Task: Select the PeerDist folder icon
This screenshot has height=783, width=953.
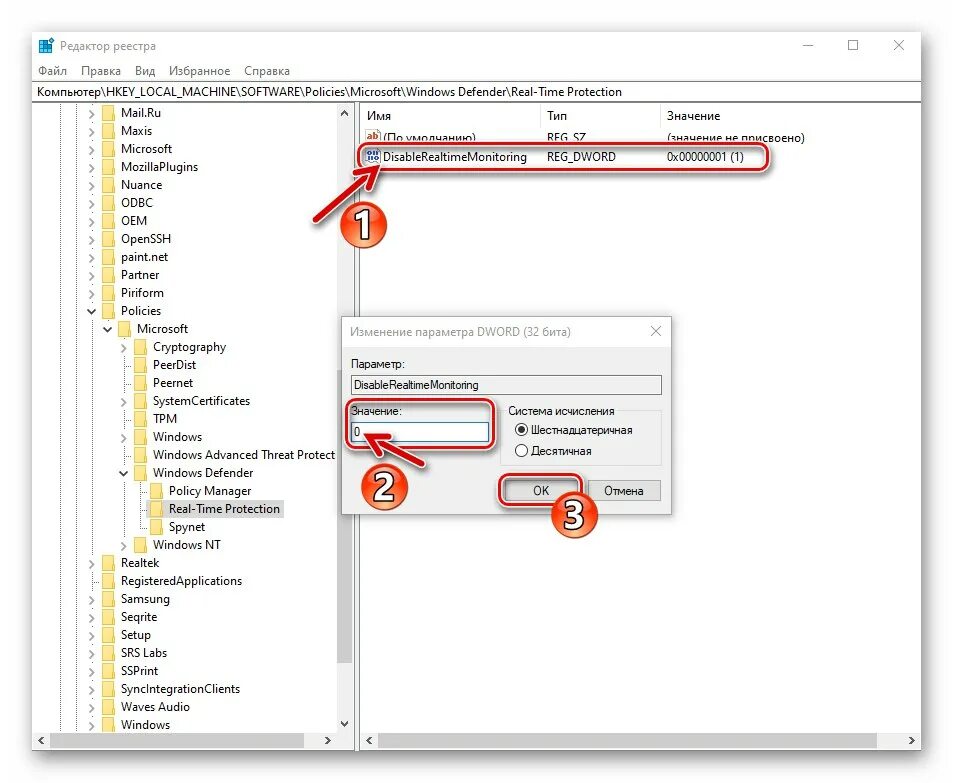Action: pos(140,365)
